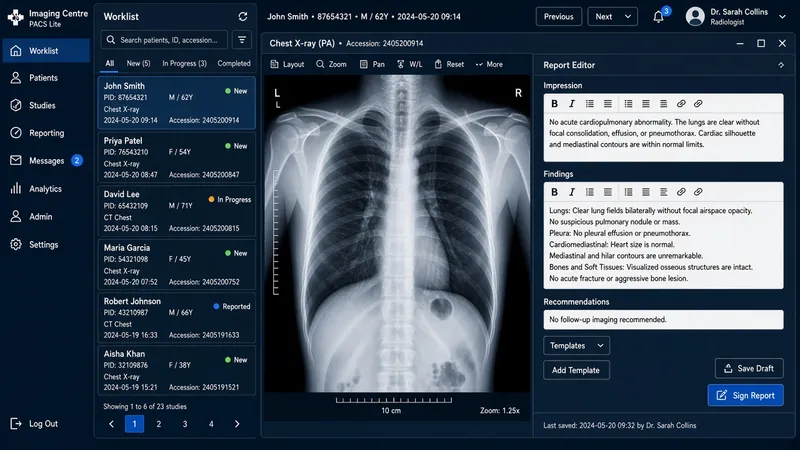Click Log Out
This screenshot has height=450, width=800.
[x=34, y=423]
